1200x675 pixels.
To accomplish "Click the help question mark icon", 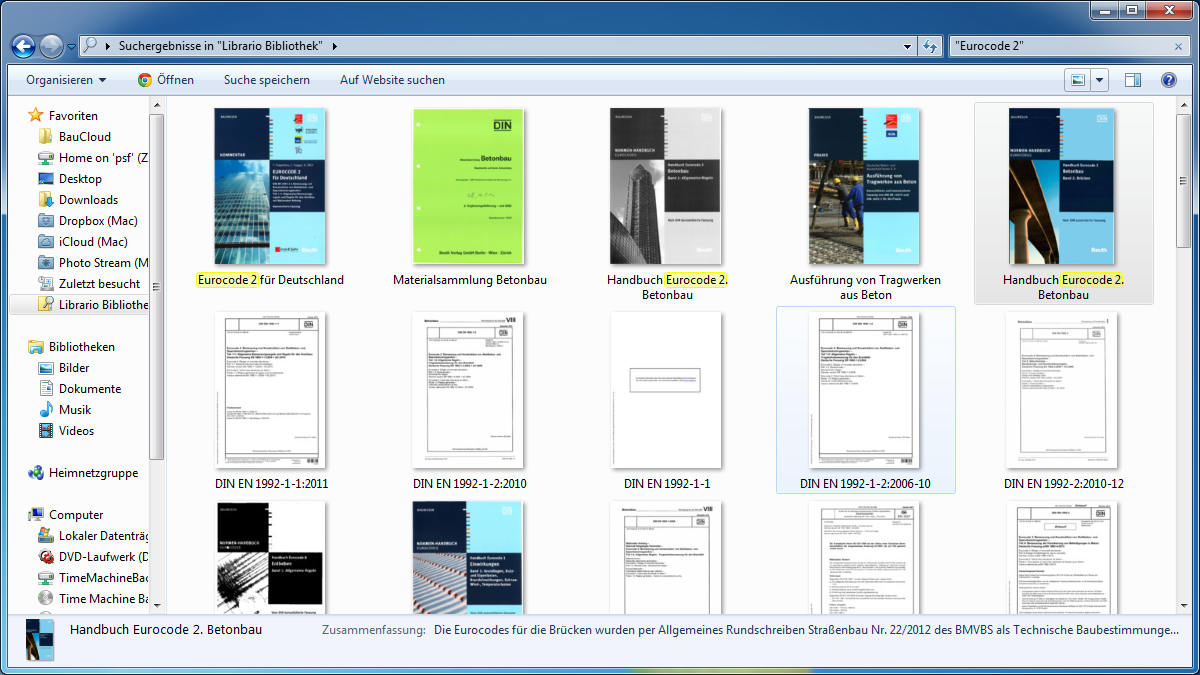I will [x=1168, y=80].
